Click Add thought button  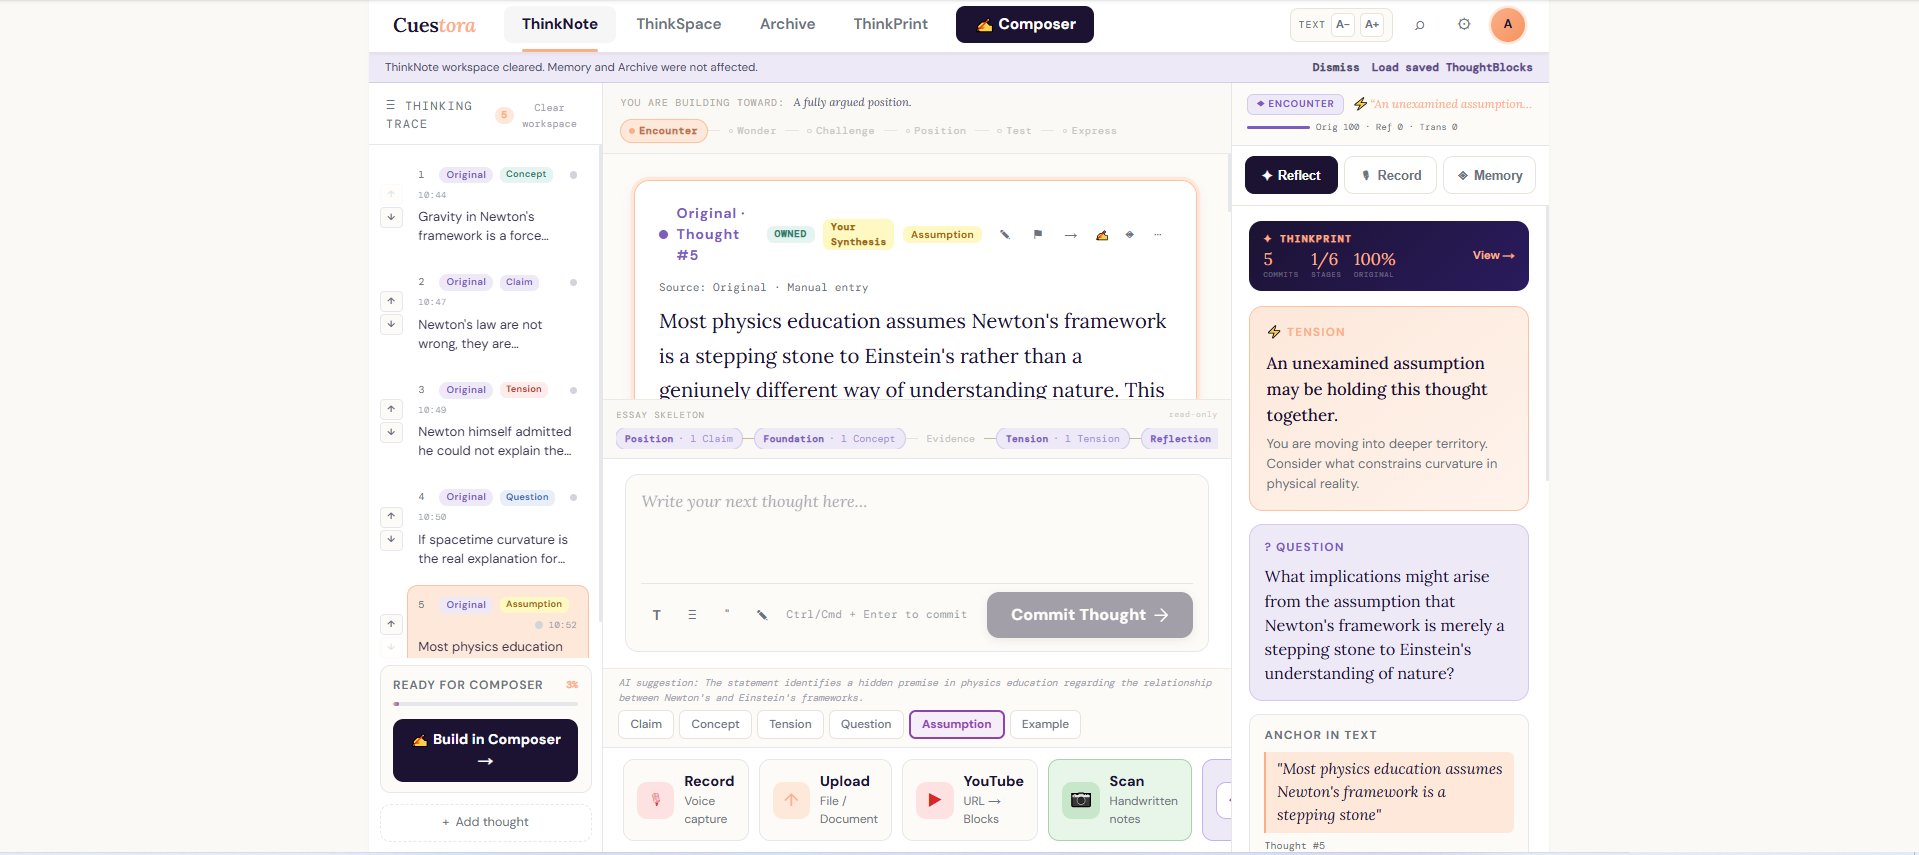point(485,822)
